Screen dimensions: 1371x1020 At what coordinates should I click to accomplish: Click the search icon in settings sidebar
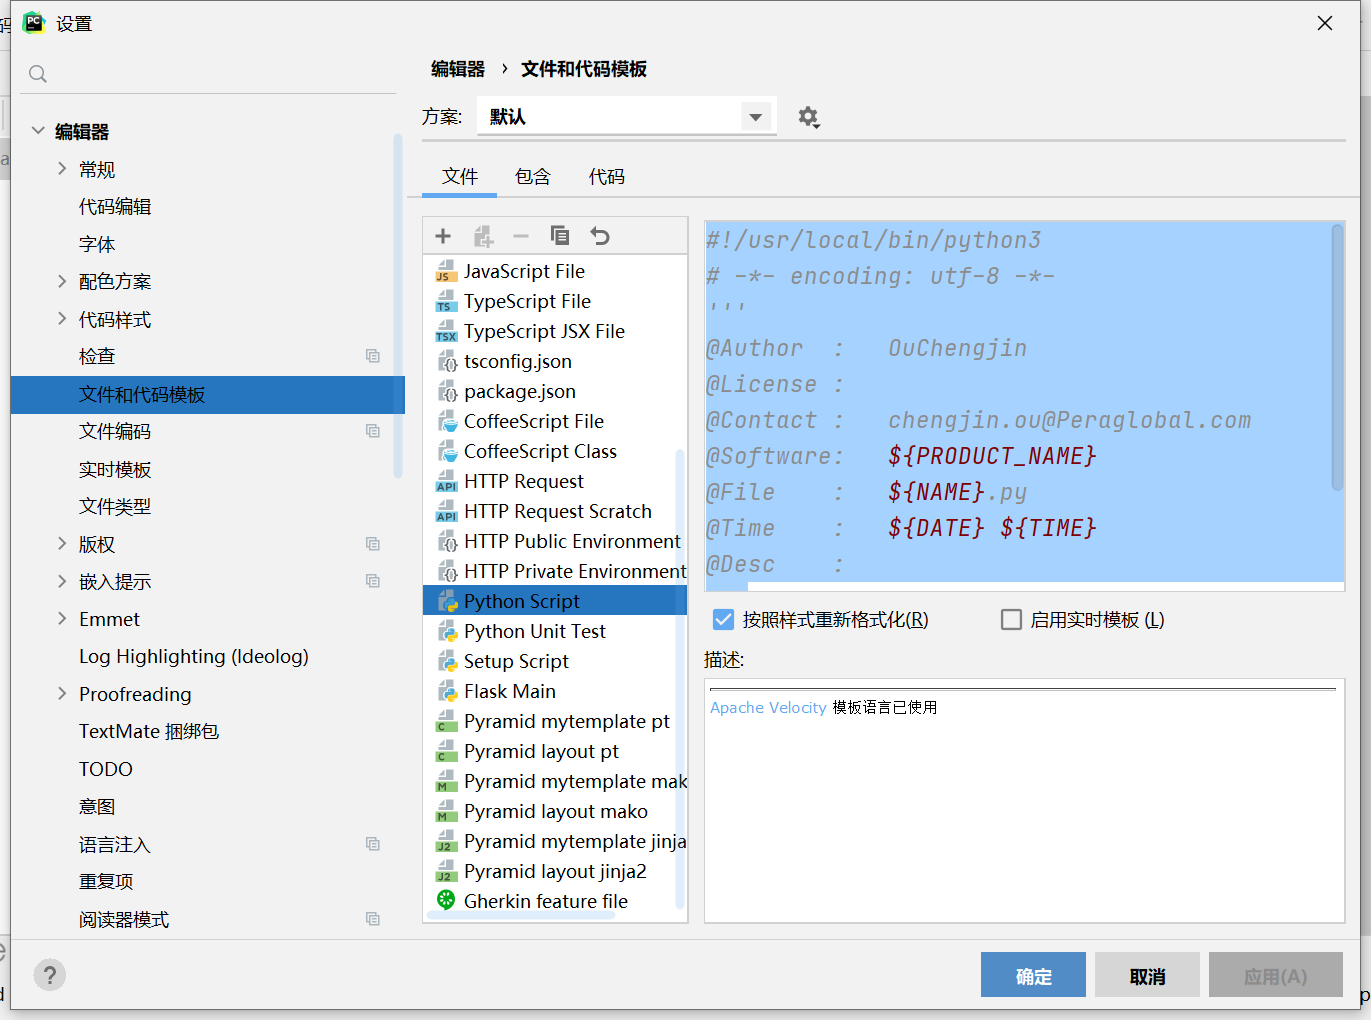(x=38, y=74)
